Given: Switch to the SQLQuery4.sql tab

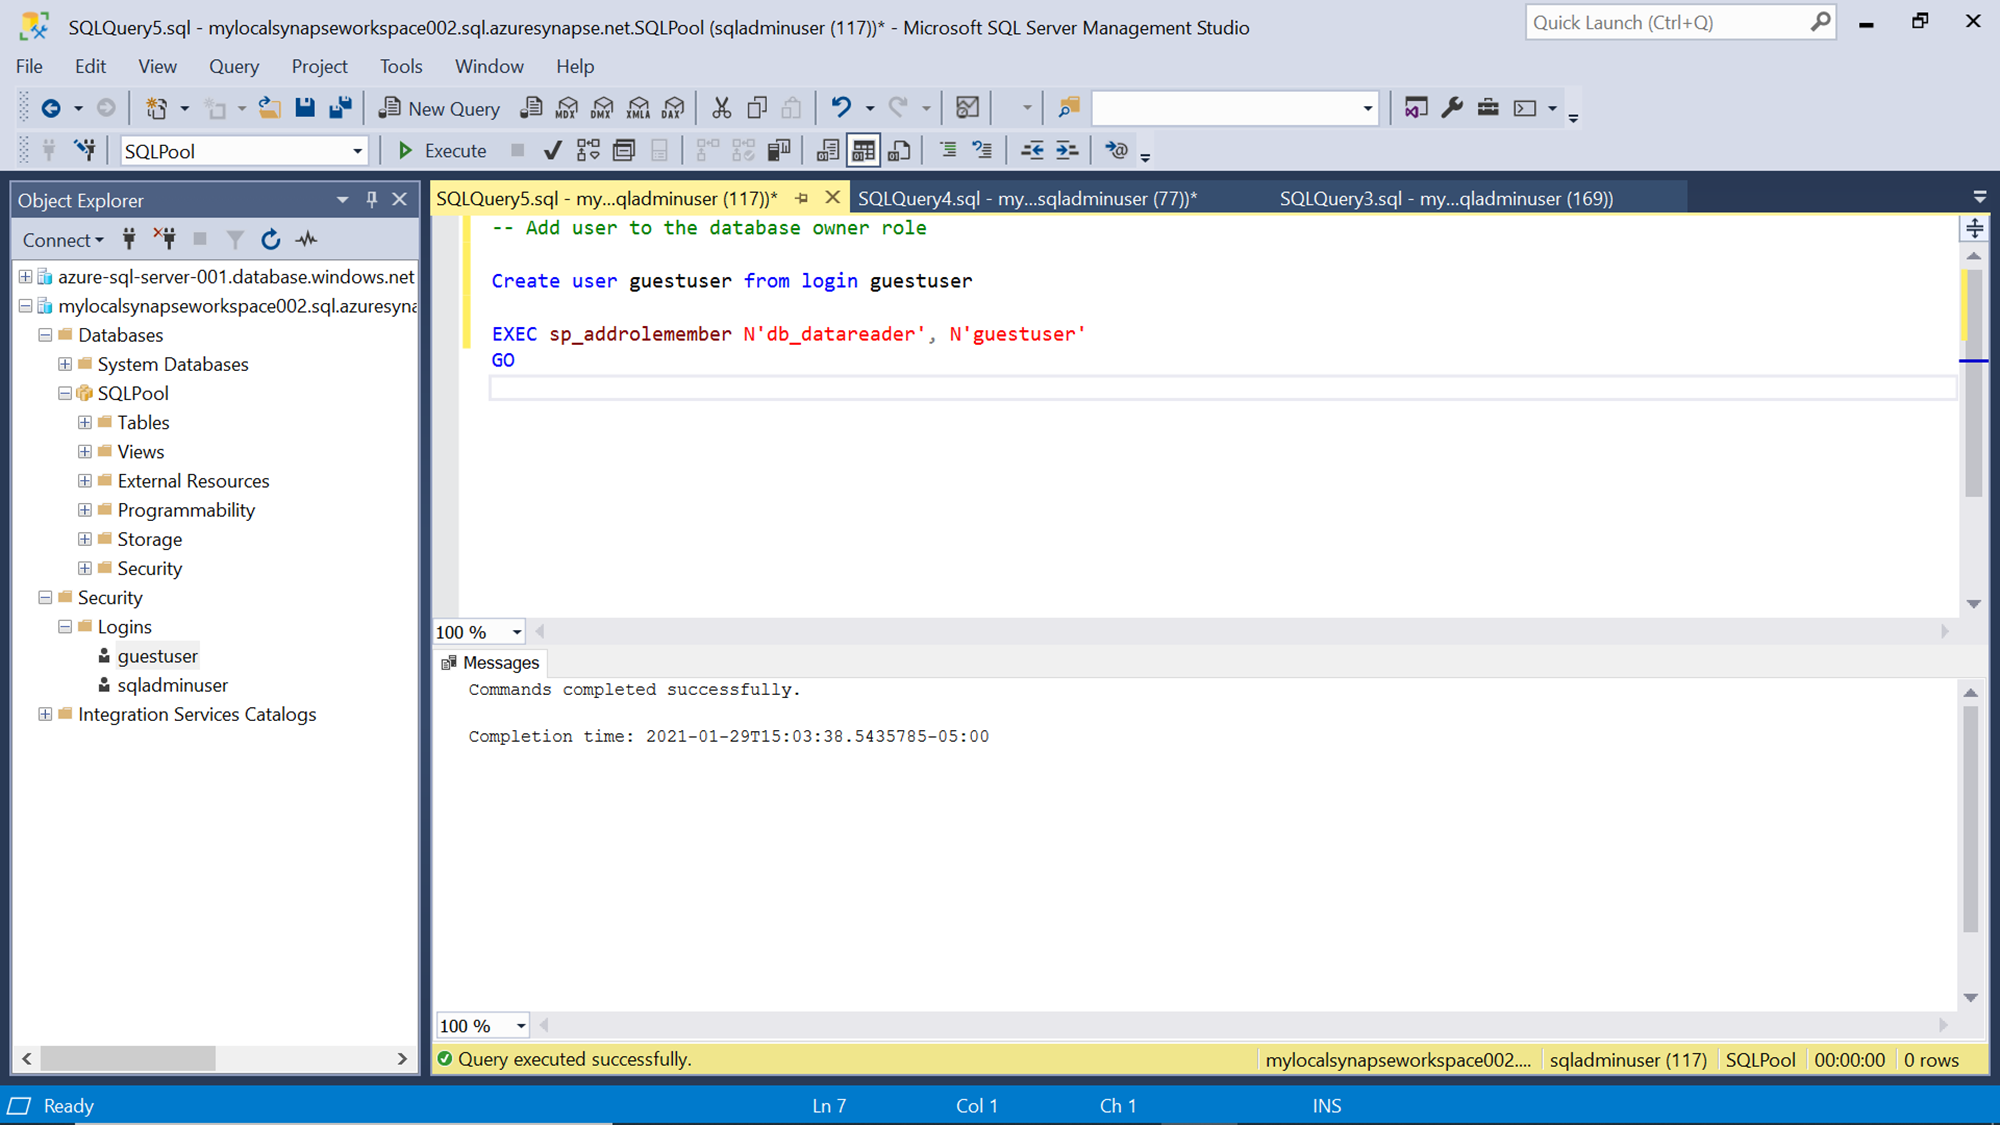Looking at the screenshot, I should [x=1027, y=199].
